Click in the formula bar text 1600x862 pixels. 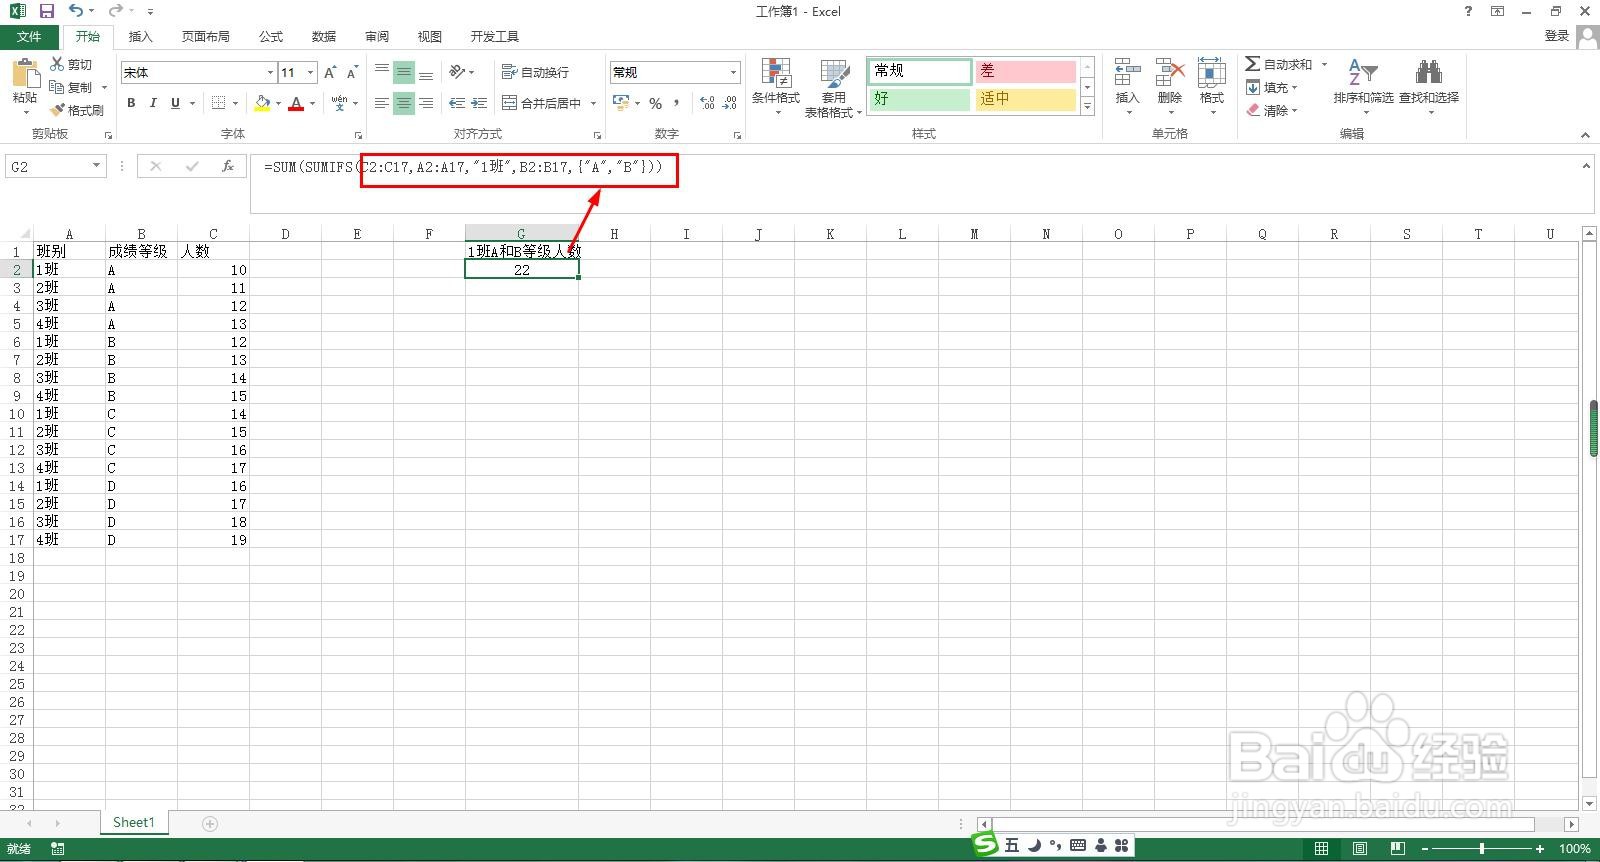(463, 167)
